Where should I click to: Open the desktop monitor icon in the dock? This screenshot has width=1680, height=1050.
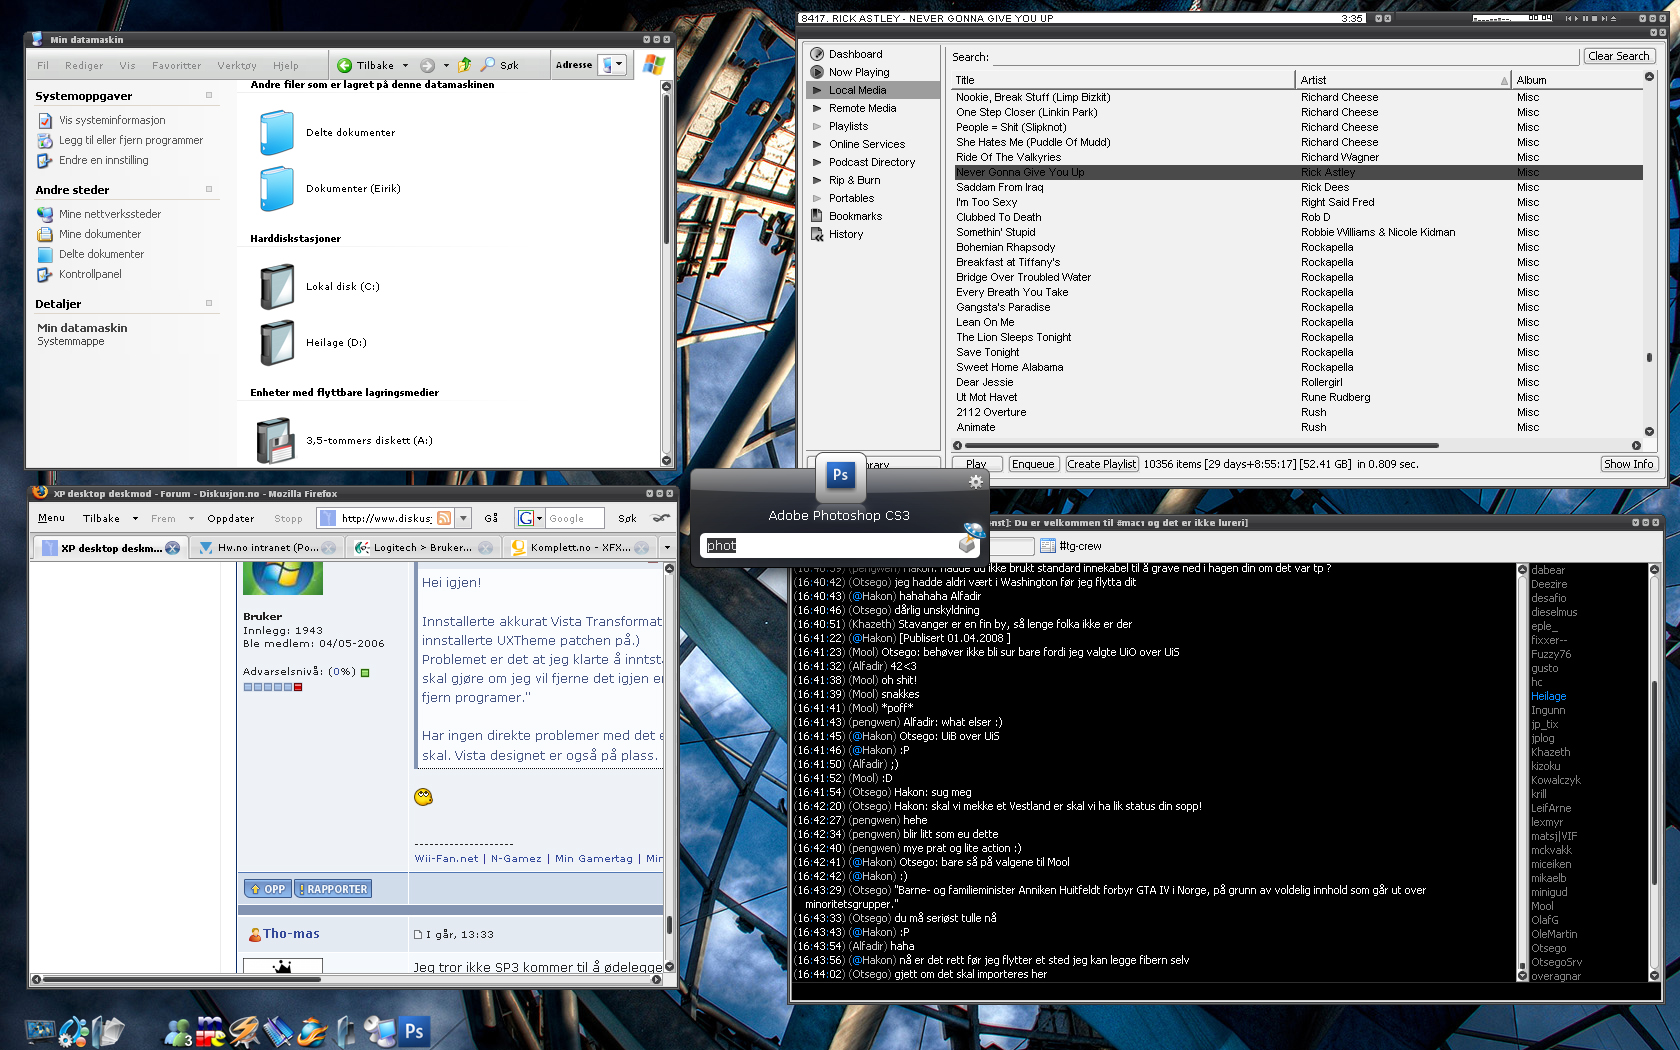pyautogui.click(x=41, y=1031)
